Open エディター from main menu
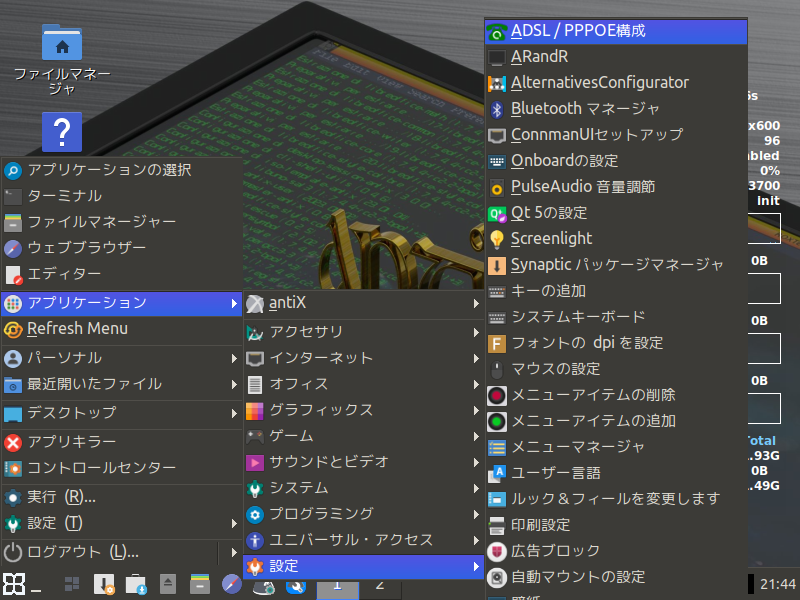 coord(122,274)
